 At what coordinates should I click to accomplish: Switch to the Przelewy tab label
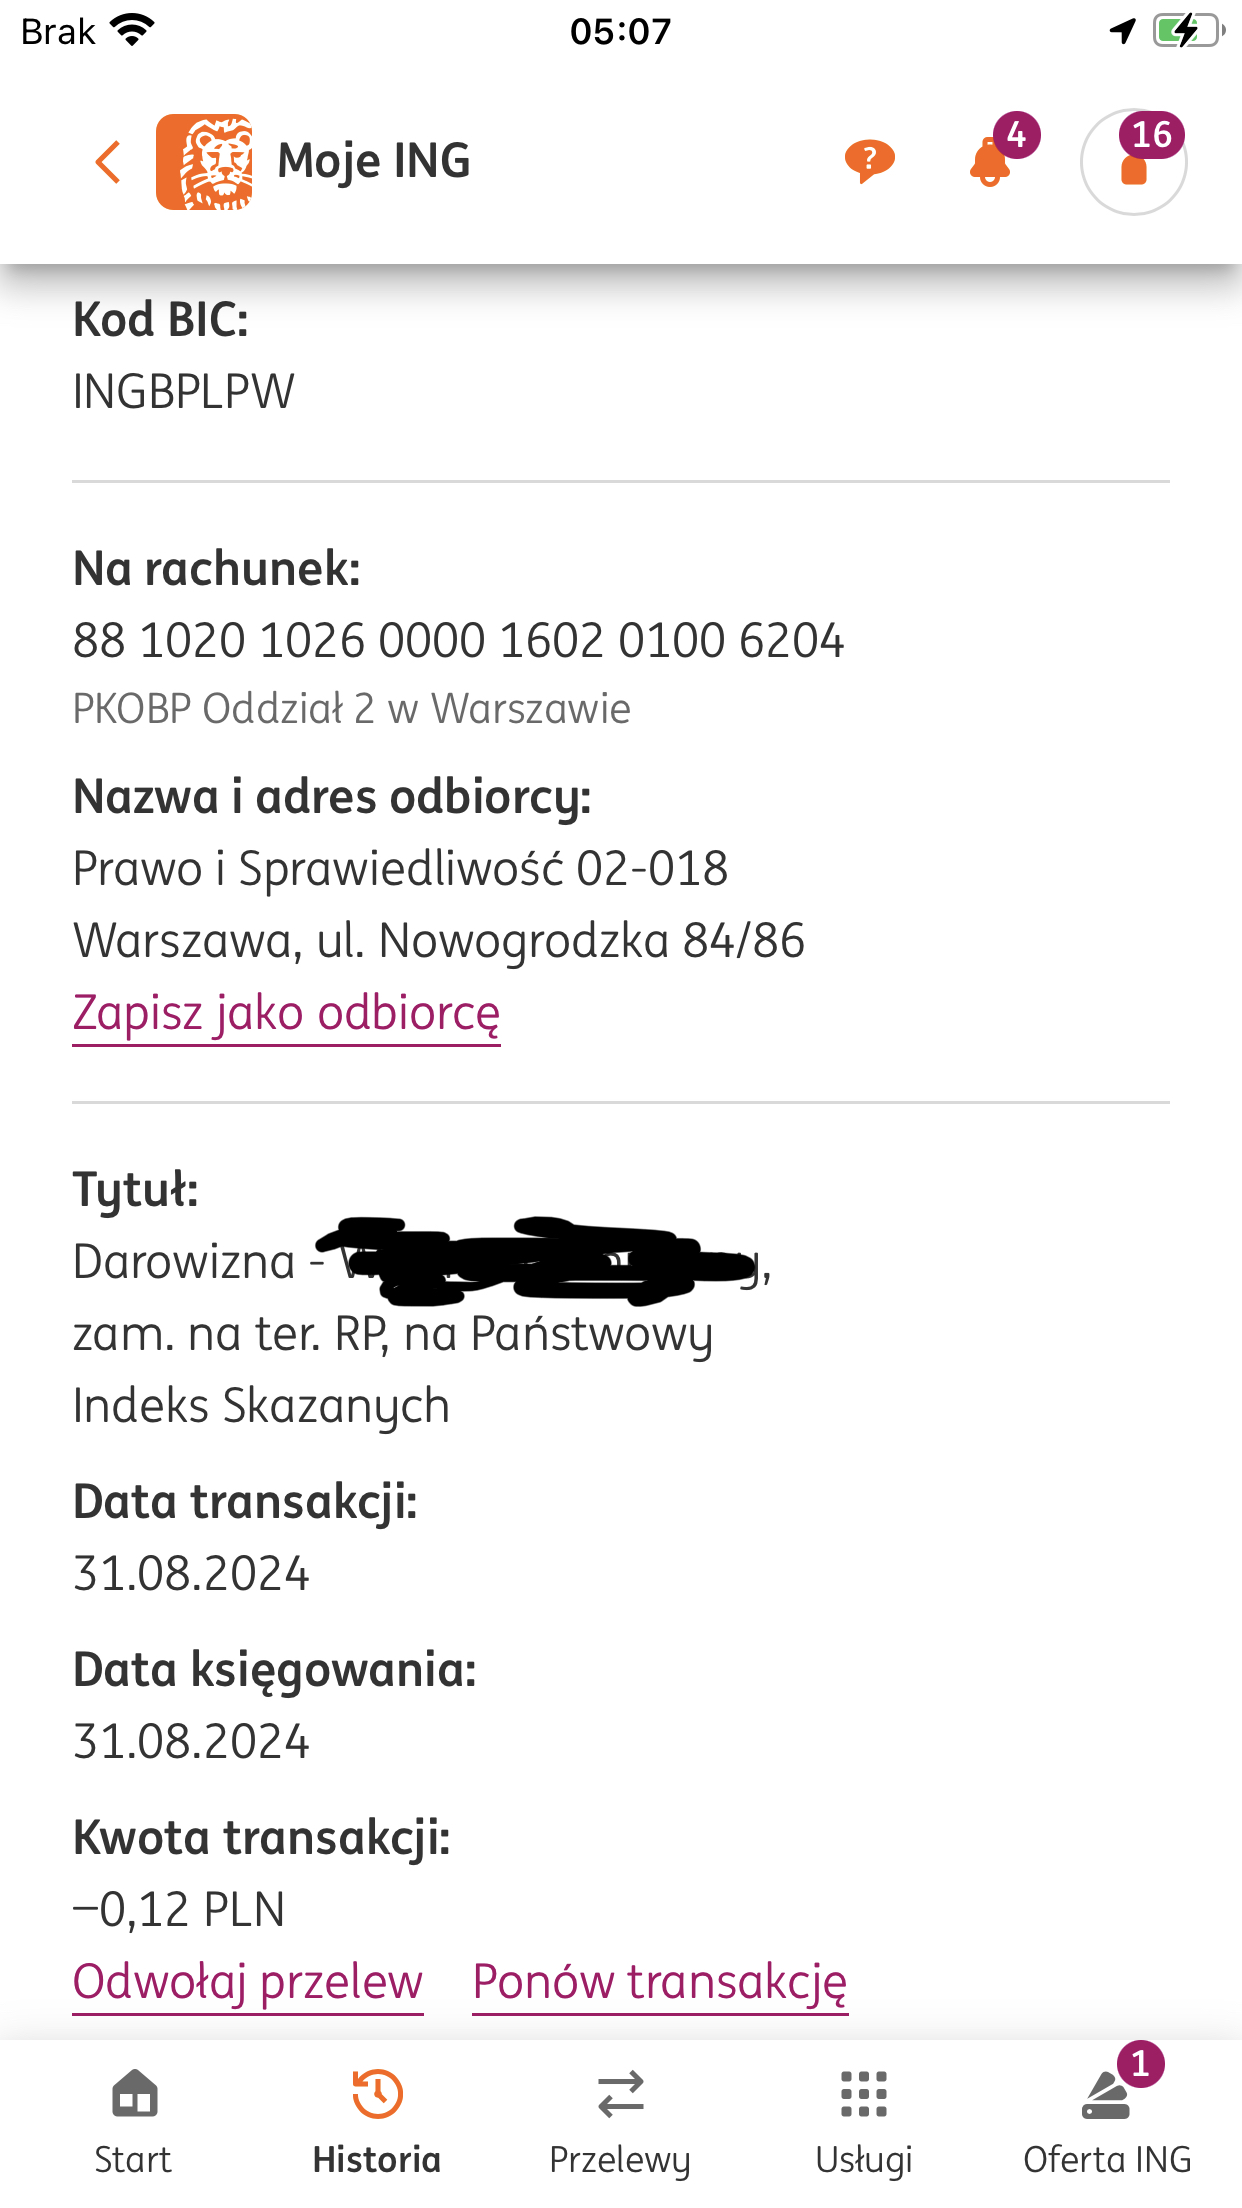[x=620, y=2160]
